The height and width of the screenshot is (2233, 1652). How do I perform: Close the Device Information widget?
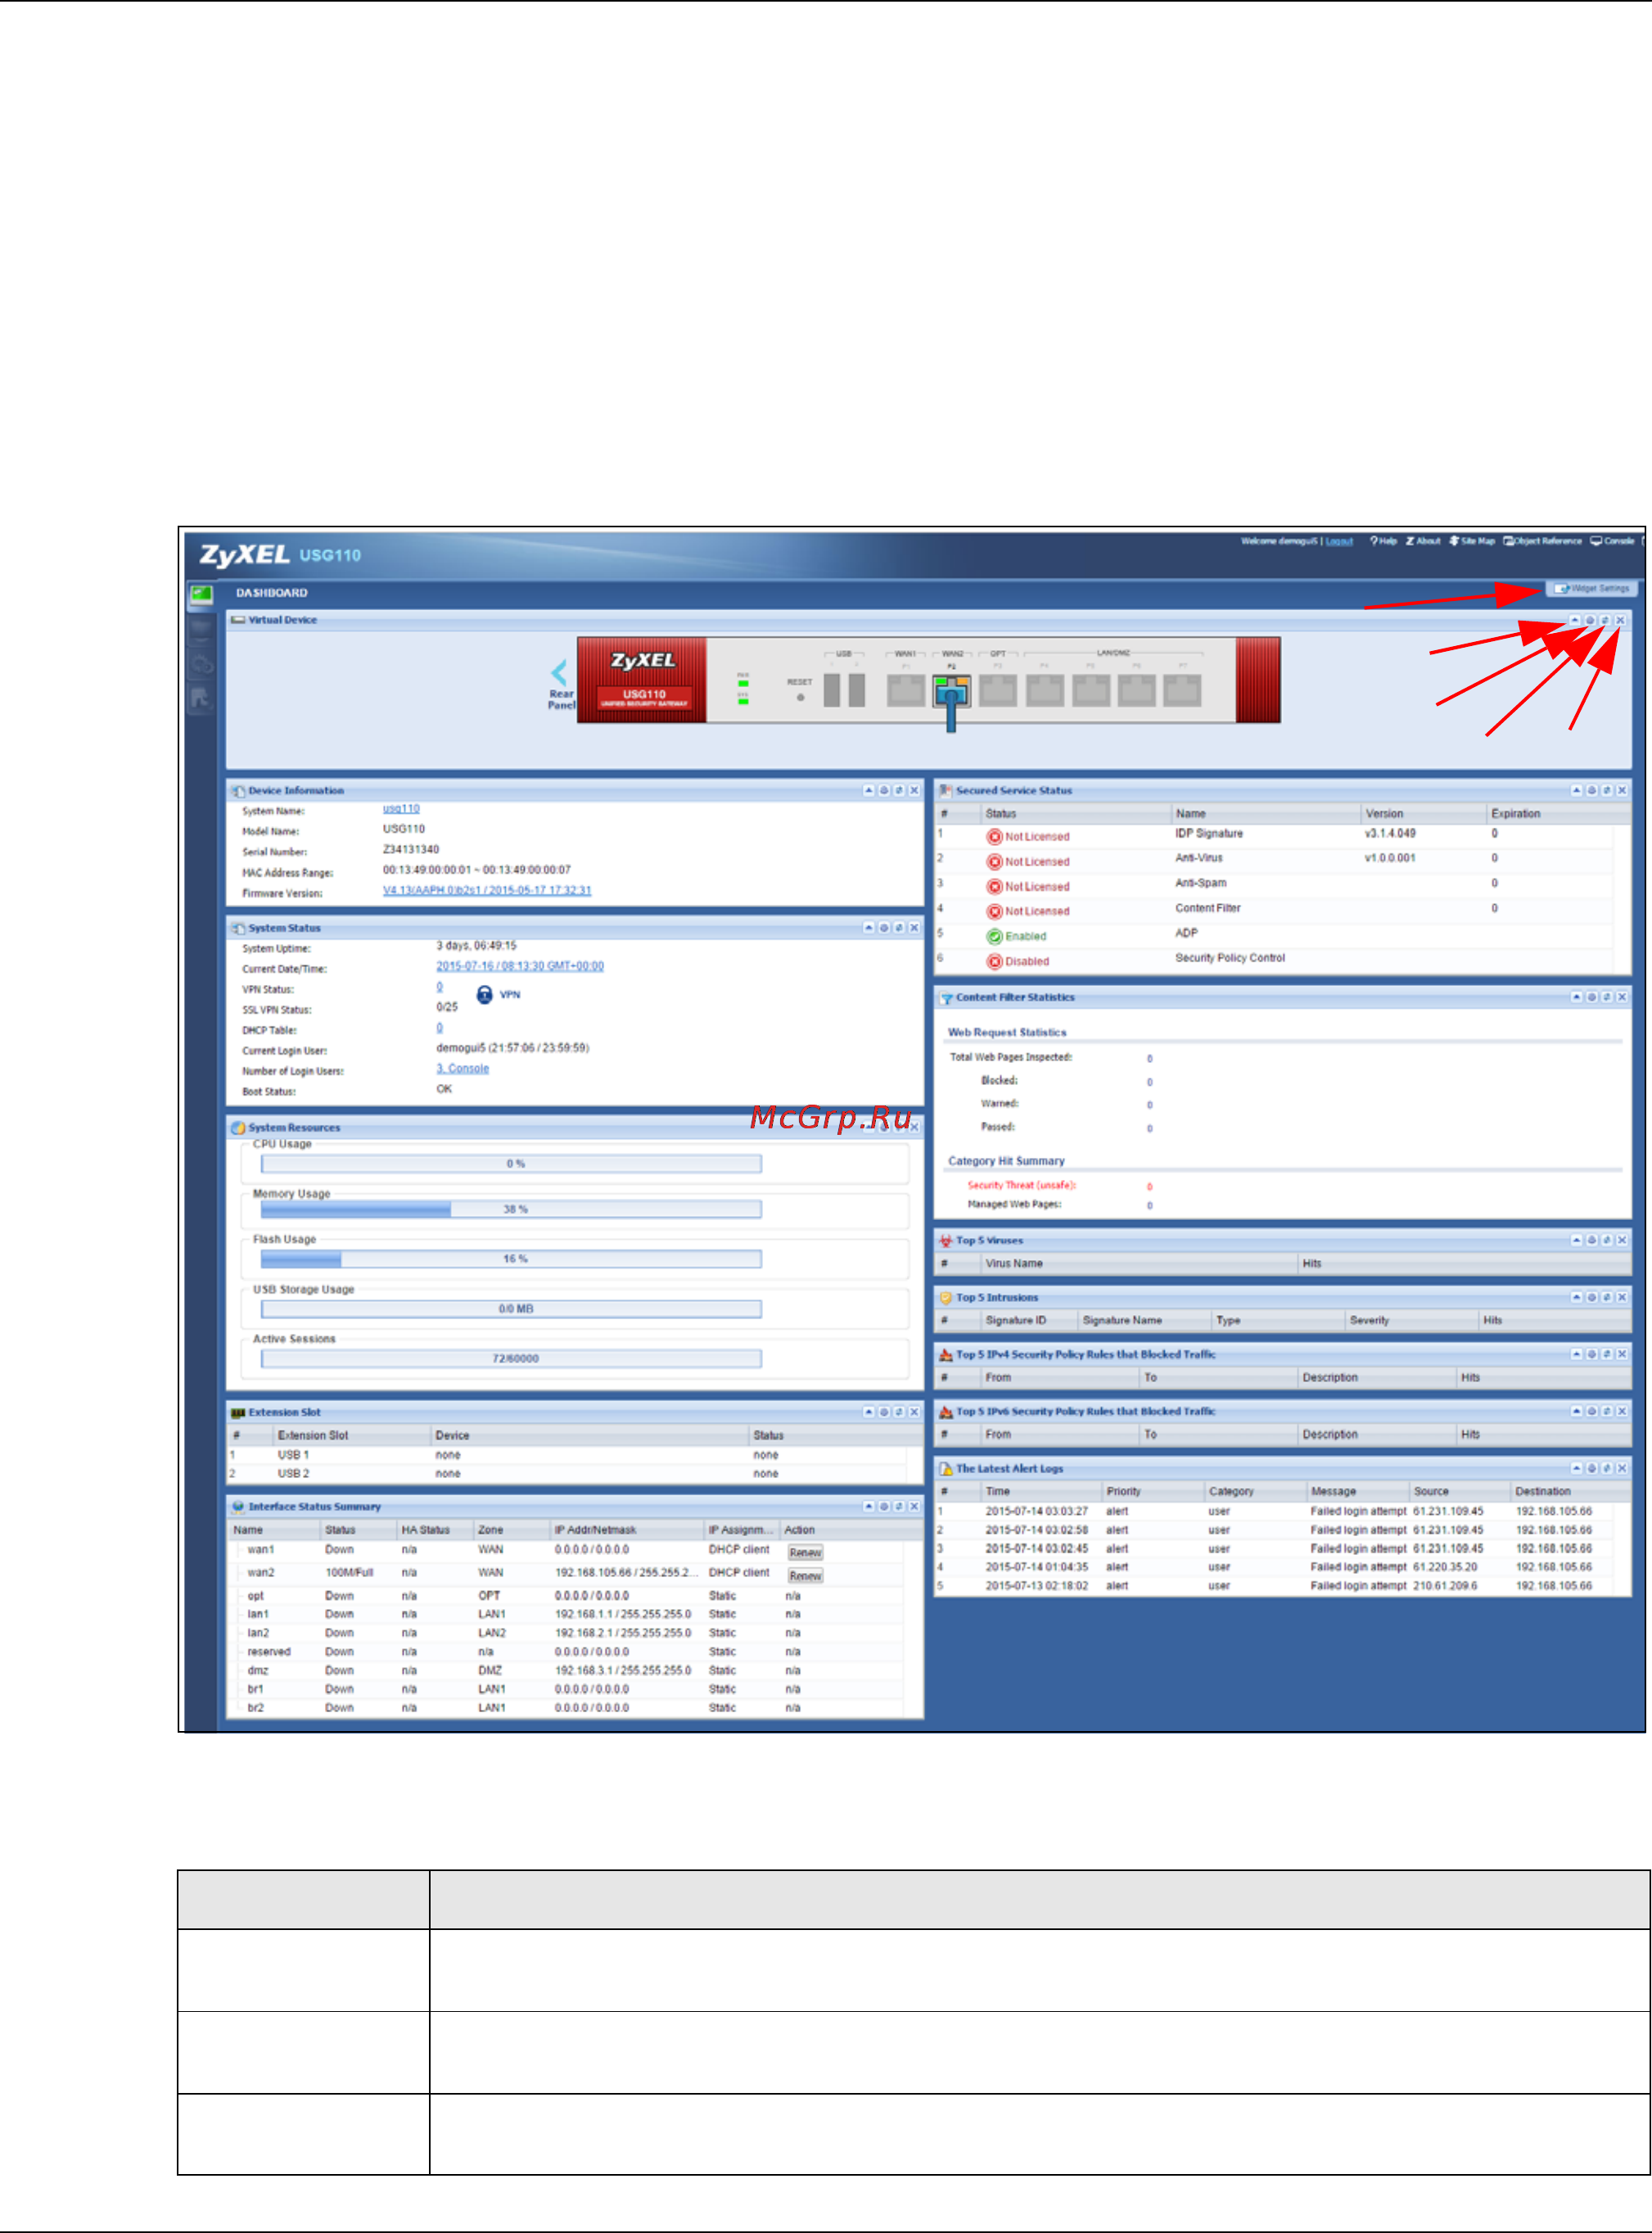coord(913,791)
